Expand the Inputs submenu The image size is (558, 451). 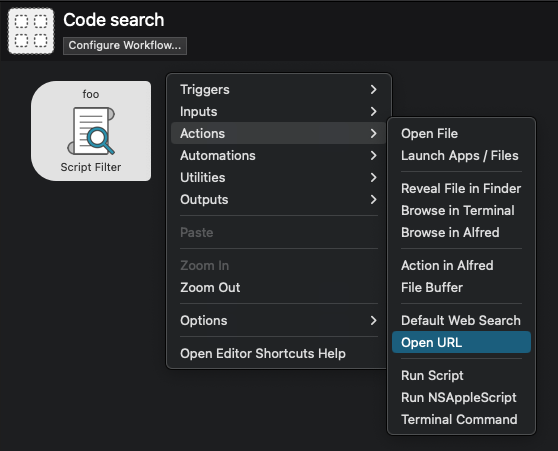click(x=278, y=111)
